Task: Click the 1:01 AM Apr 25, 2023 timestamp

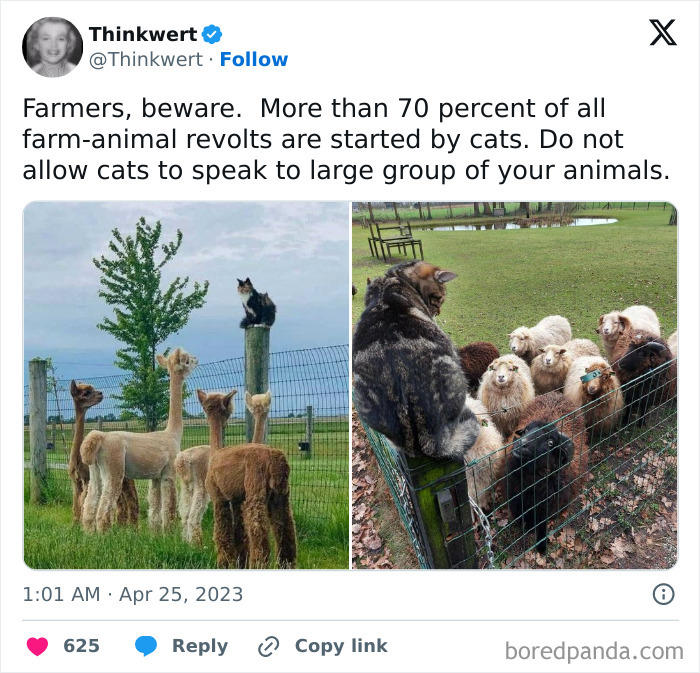Action: [133, 594]
